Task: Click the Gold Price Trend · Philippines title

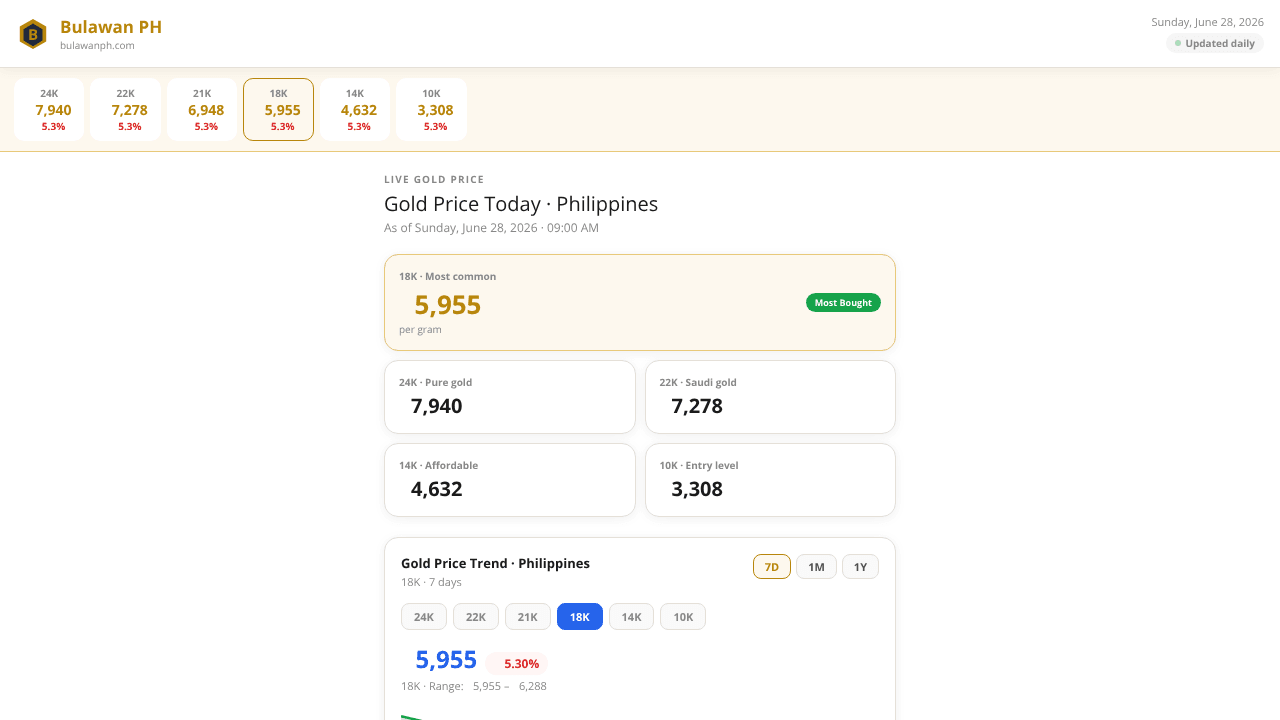Action: tap(495, 563)
